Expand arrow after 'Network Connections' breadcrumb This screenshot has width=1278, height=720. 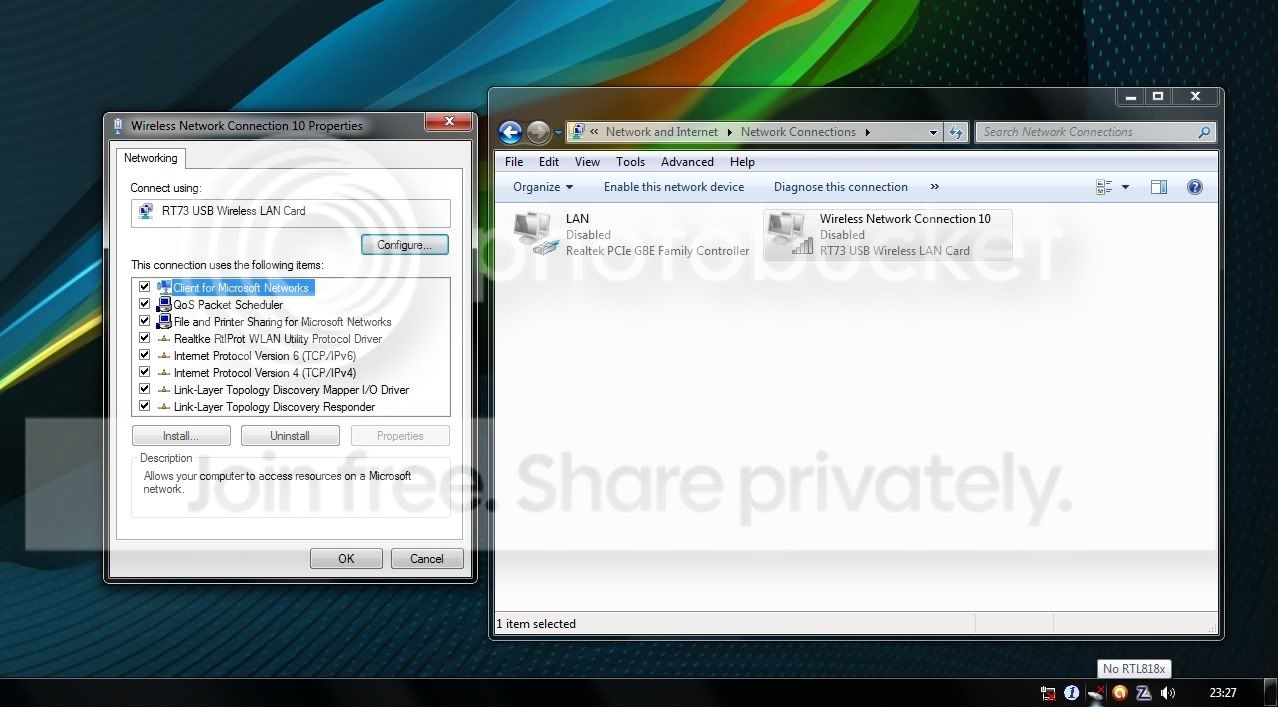(867, 132)
